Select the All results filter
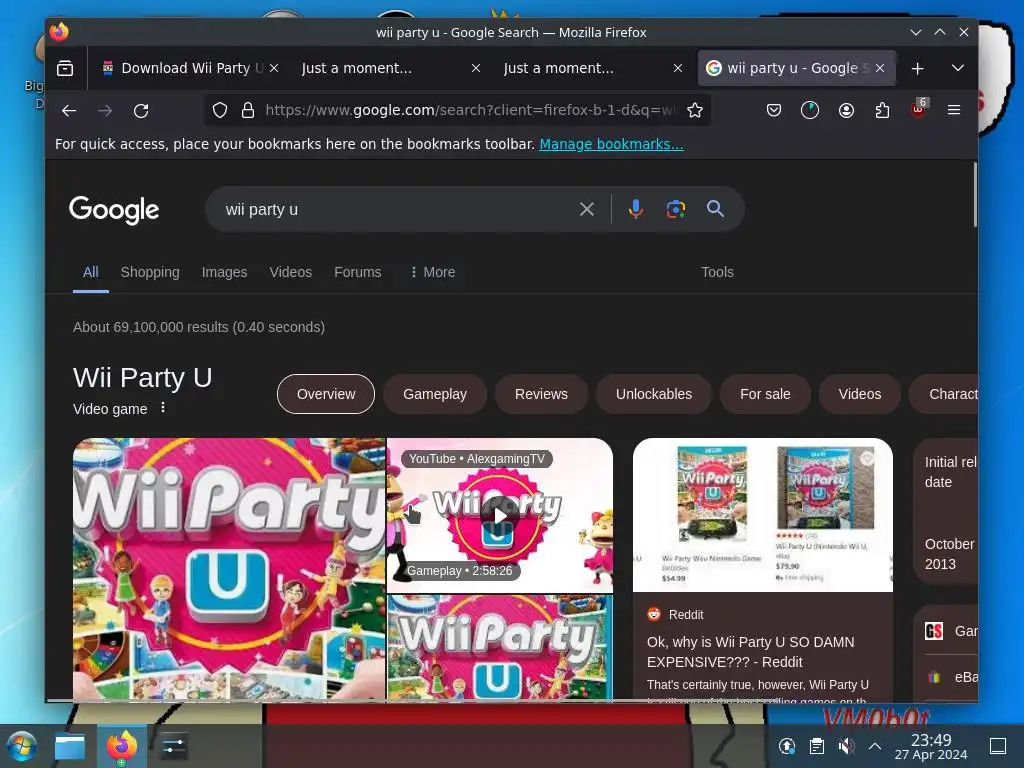This screenshot has width=1024, height=768. 91,272
